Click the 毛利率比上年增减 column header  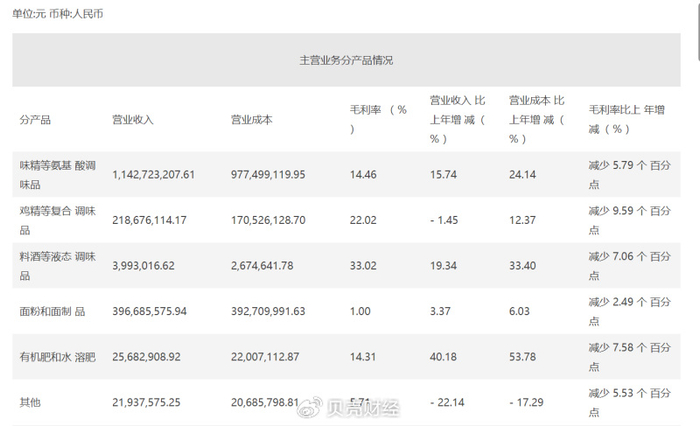tap(629, 119)
